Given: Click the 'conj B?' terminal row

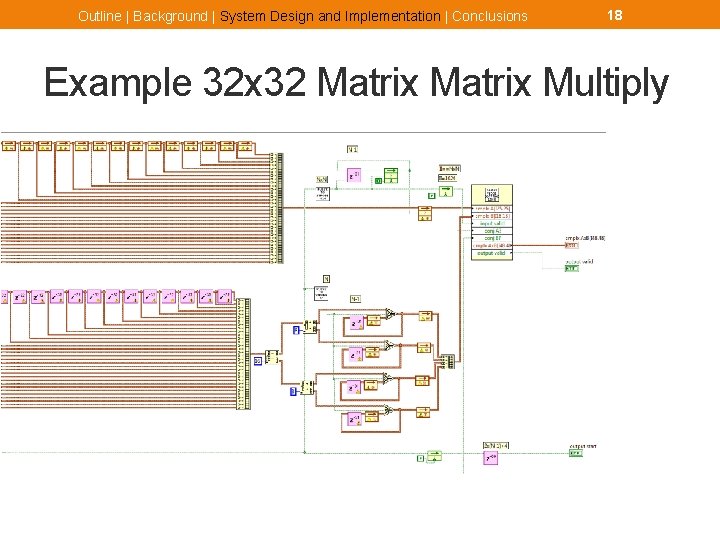Looking at the screenshot, I should coord(492,238).
